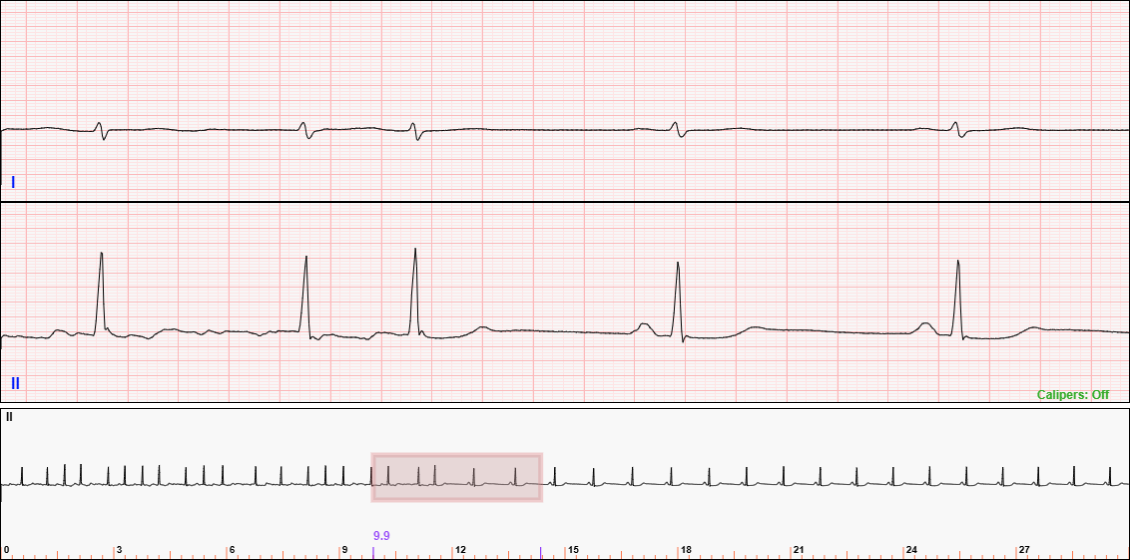This screenshot has height=560, width=1130.
Task: Click the thick divider below Lead II
Action: (565, 405)
